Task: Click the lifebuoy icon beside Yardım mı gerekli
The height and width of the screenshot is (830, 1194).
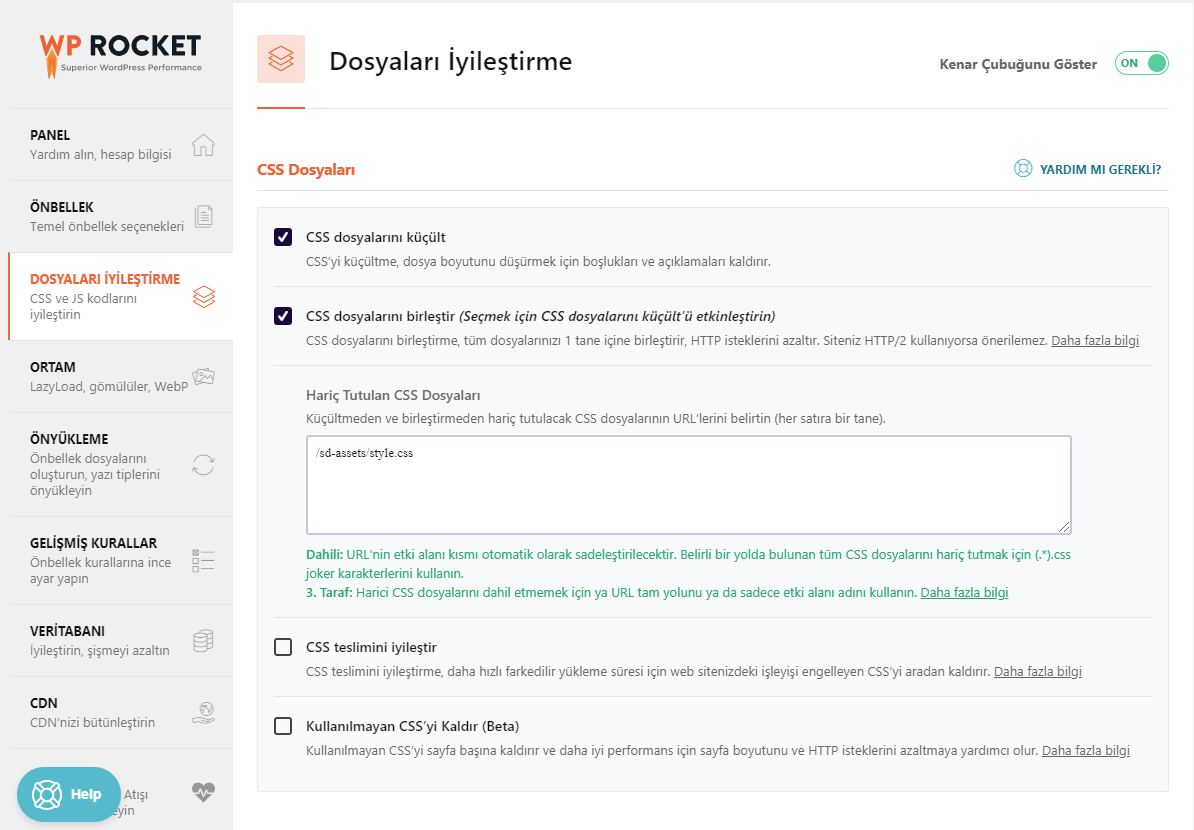Action: pyautogui.click(x=1023, y=168)
